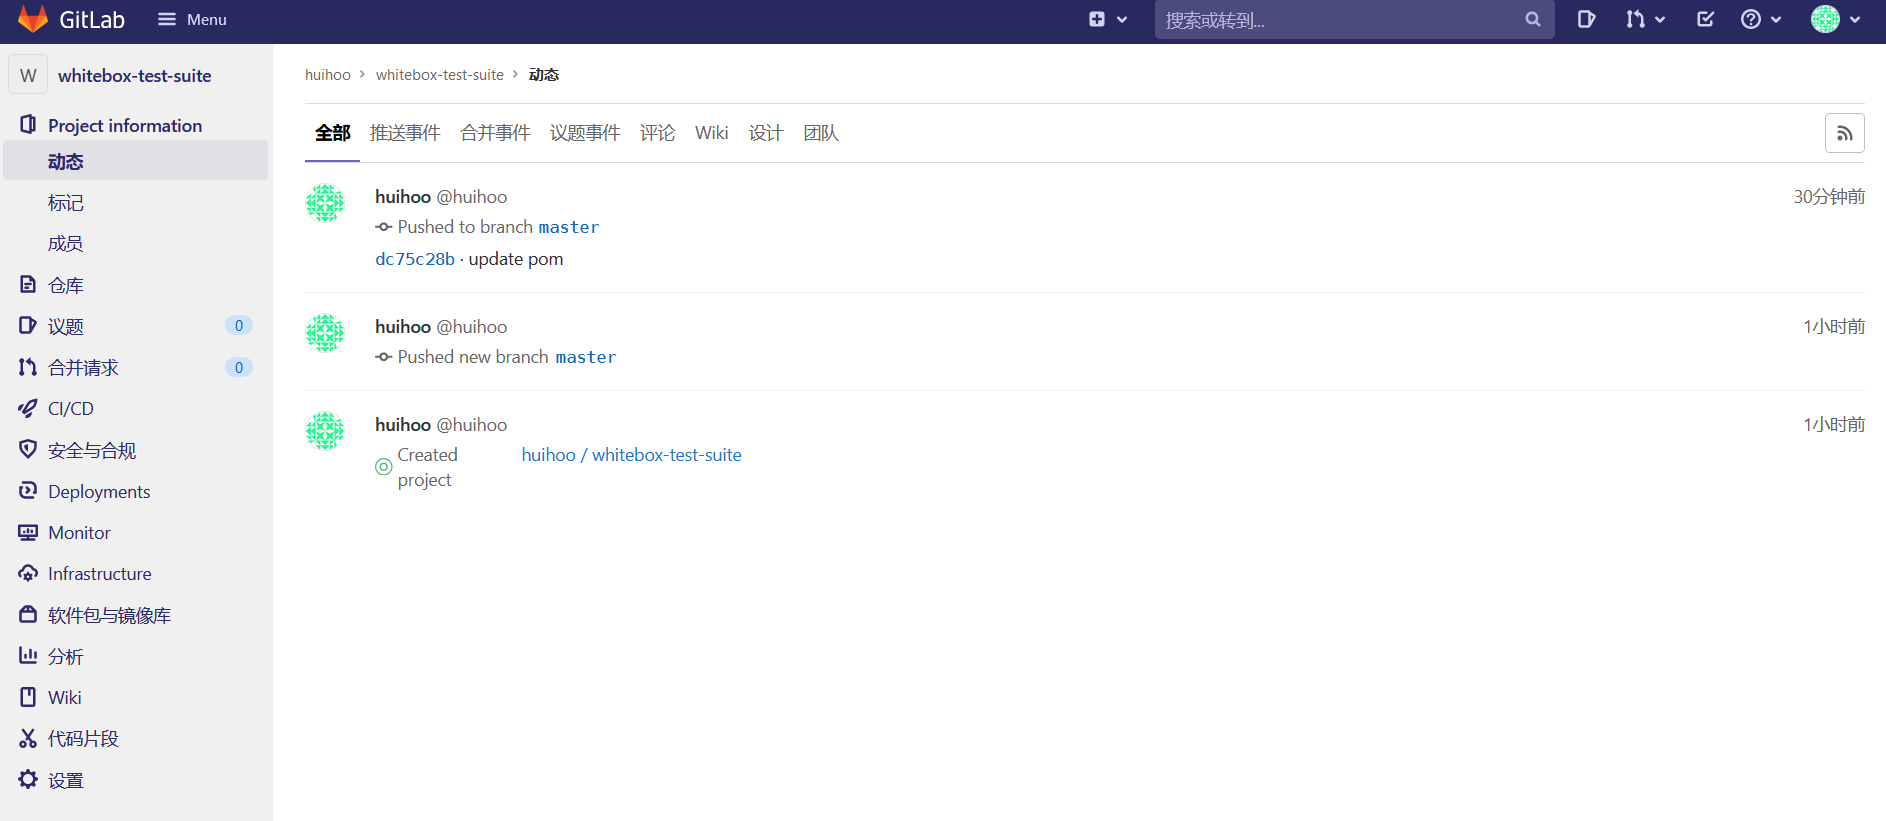Open CI/CD rocket sidebar item
This screenshot has width=1886, height=821.
70,409
